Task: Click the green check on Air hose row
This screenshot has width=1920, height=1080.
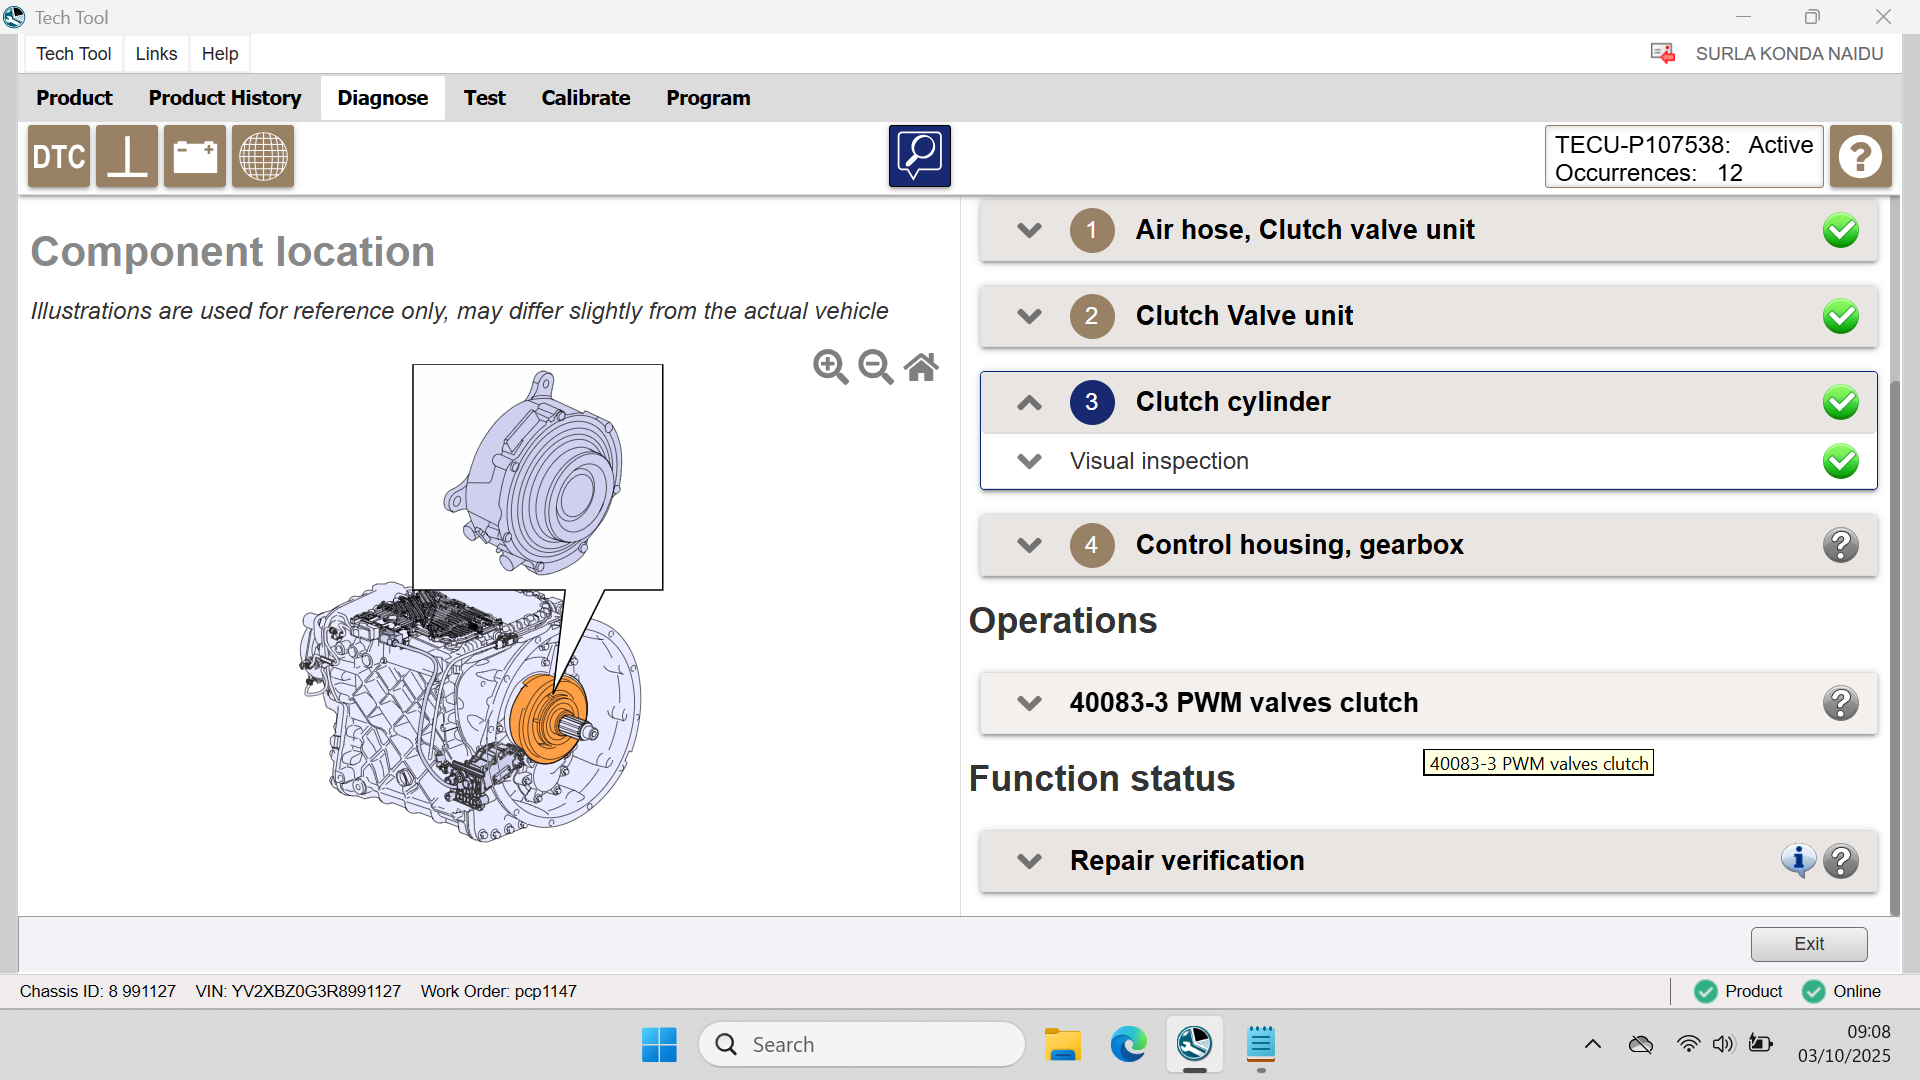Action: [1840, 230]
